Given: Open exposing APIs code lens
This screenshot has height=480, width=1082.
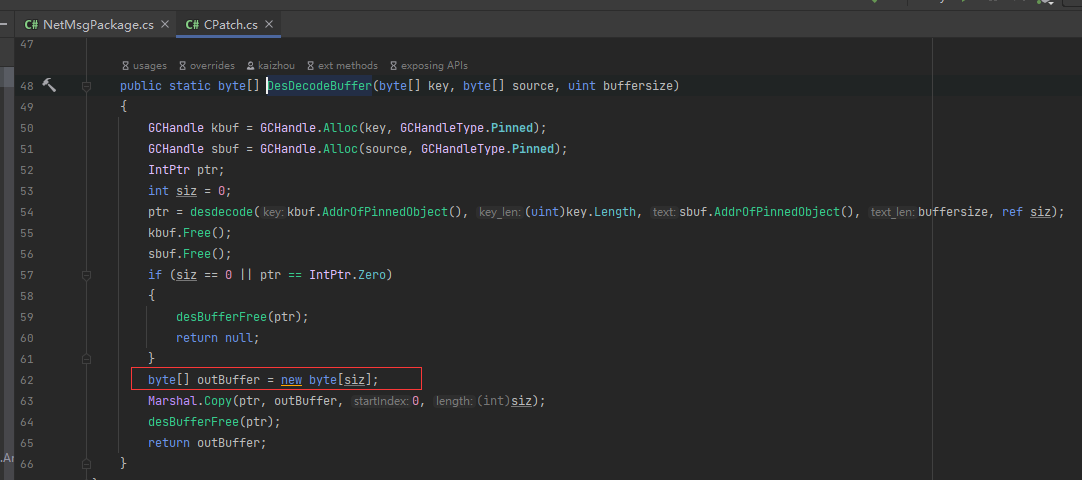Looking at the screenshot, I should (428, 66).
